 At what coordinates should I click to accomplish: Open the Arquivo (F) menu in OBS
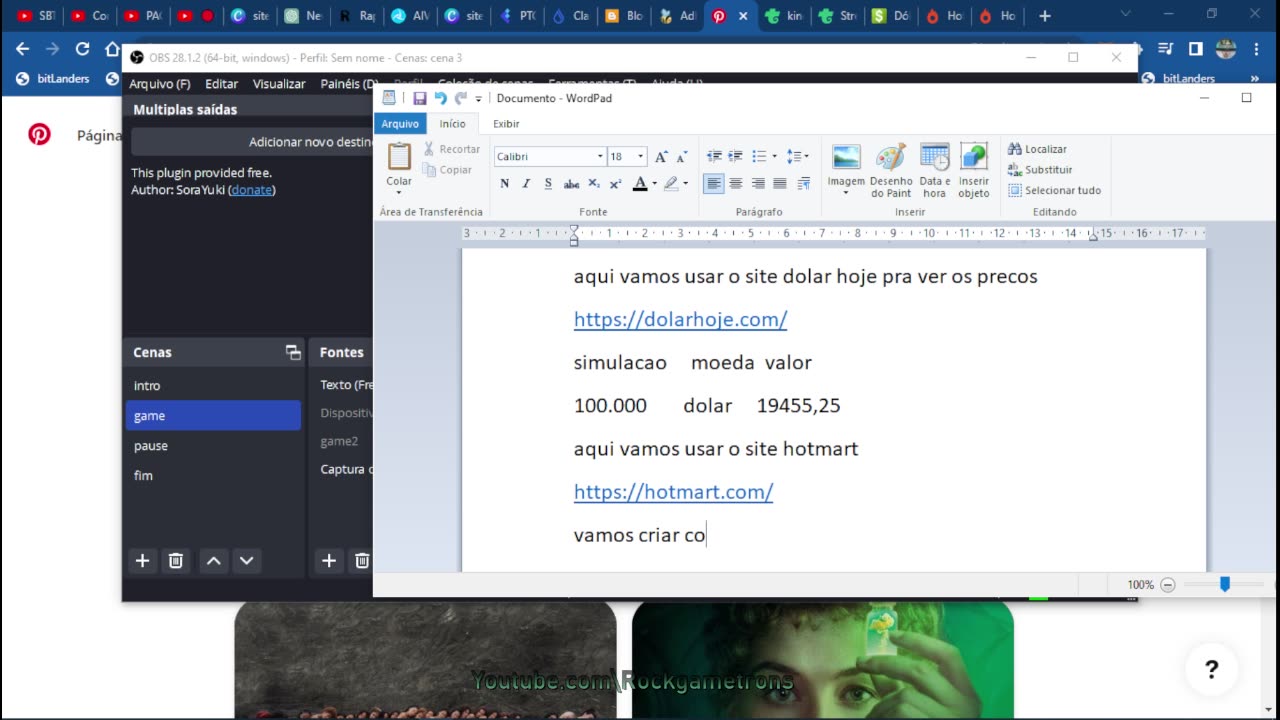point(159,84)
